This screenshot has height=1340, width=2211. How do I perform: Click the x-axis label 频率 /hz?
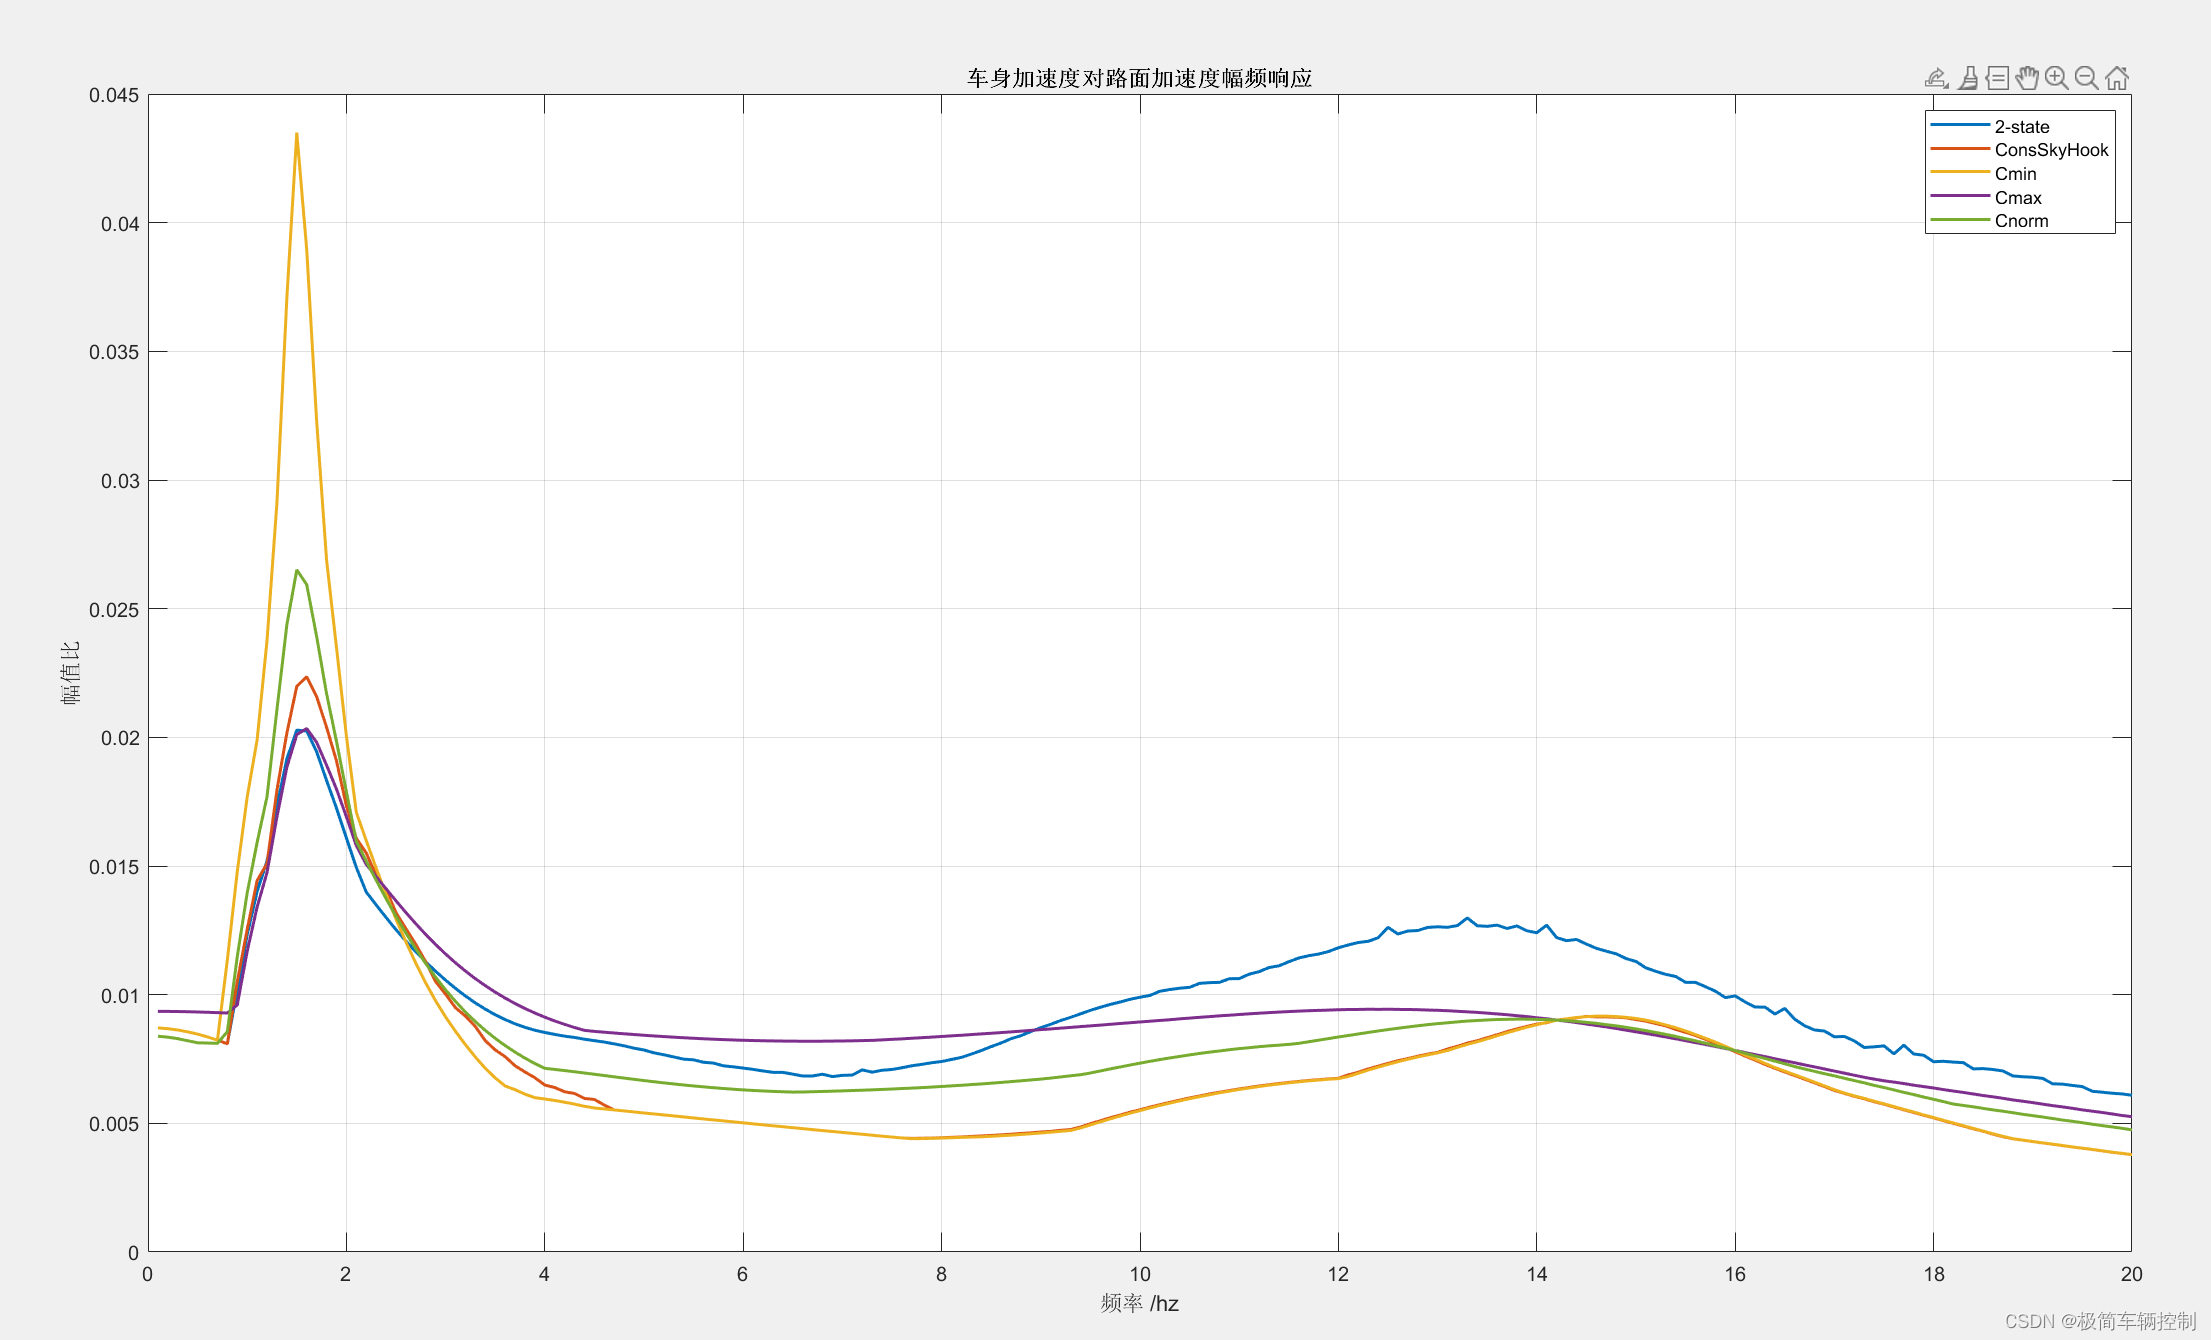coord(1139,1303)
